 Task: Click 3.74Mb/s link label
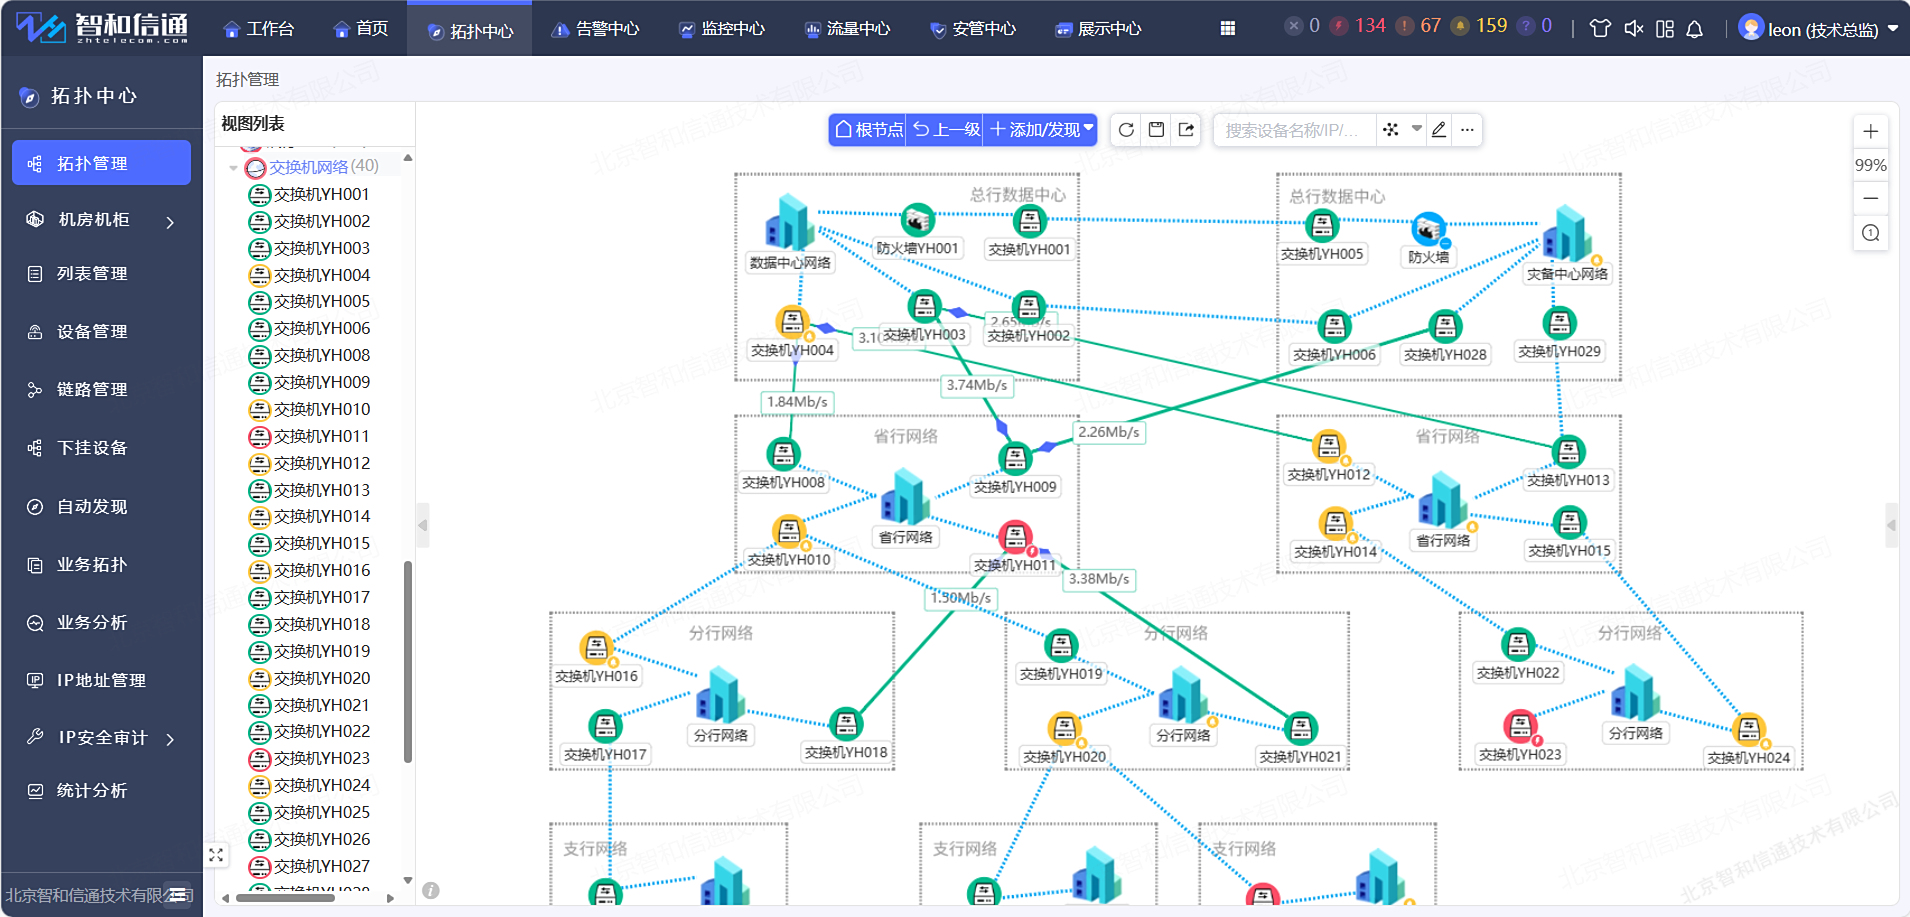[977, 385]
